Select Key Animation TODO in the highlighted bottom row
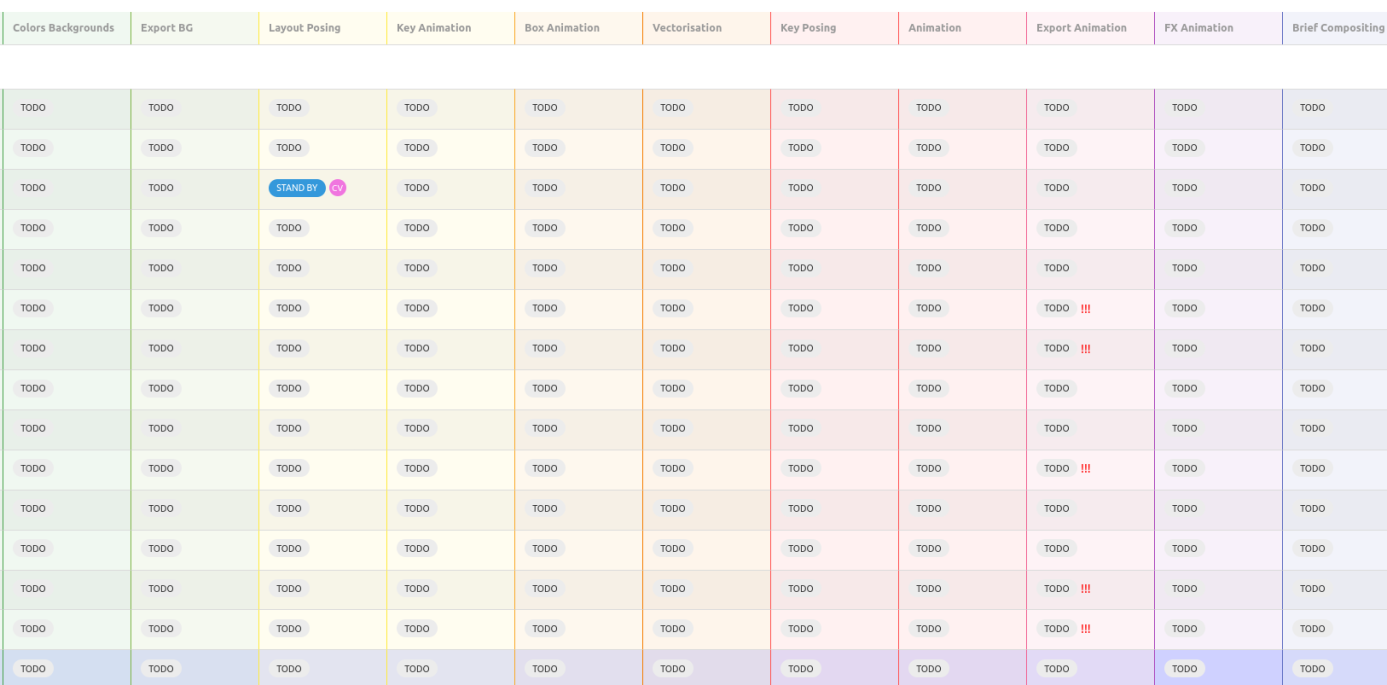The image size is (1387, 685). coord(417,669)
